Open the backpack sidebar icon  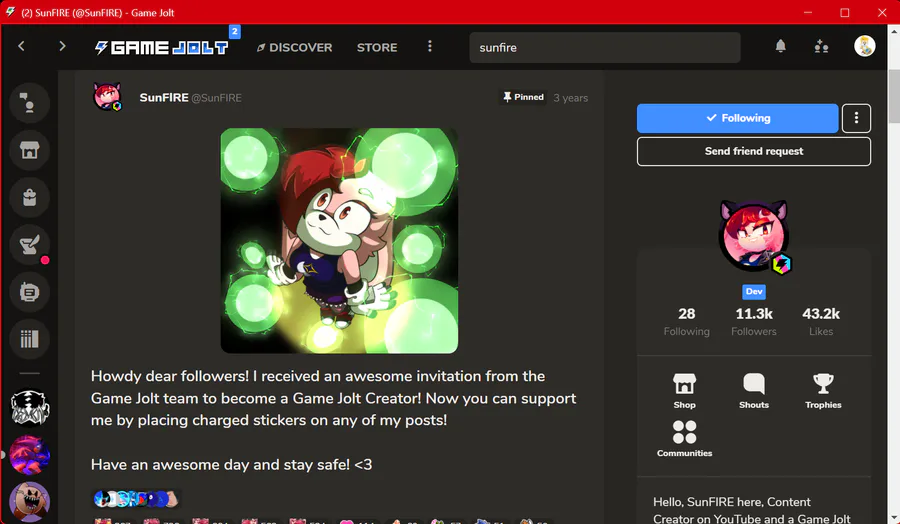pos(29,197)
